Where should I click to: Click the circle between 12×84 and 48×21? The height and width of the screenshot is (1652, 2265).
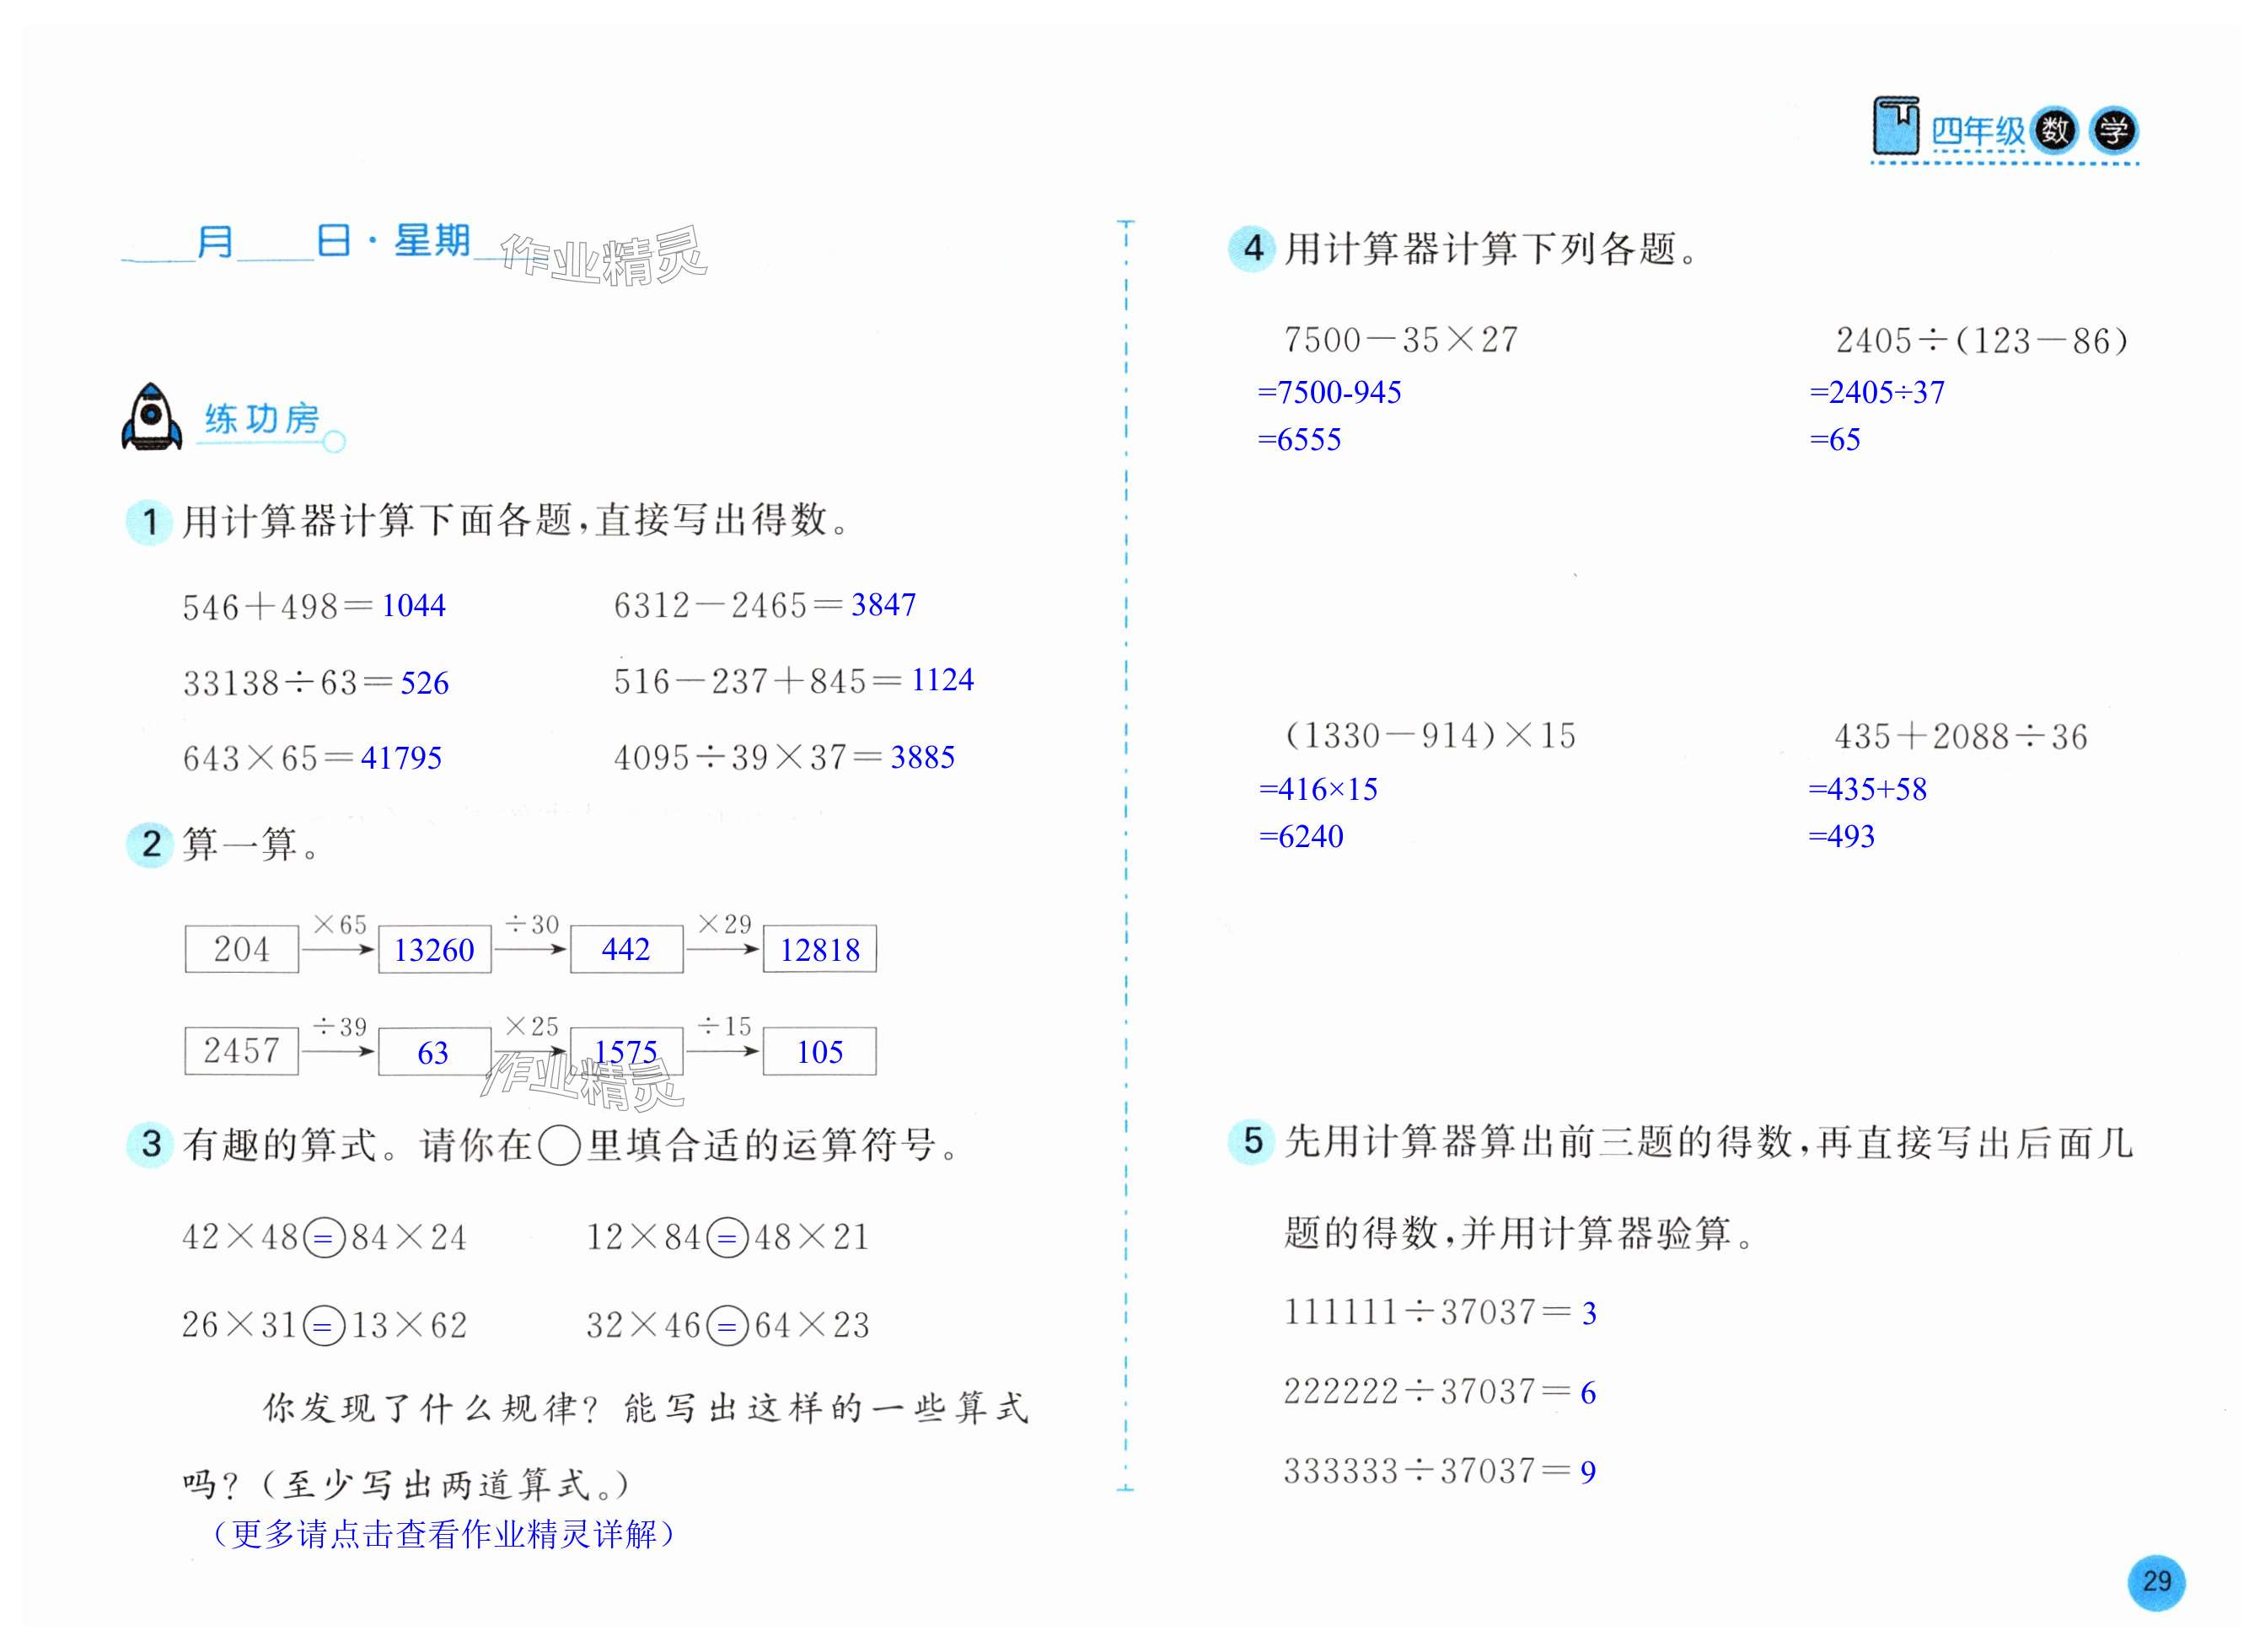tap(727, 1239)
